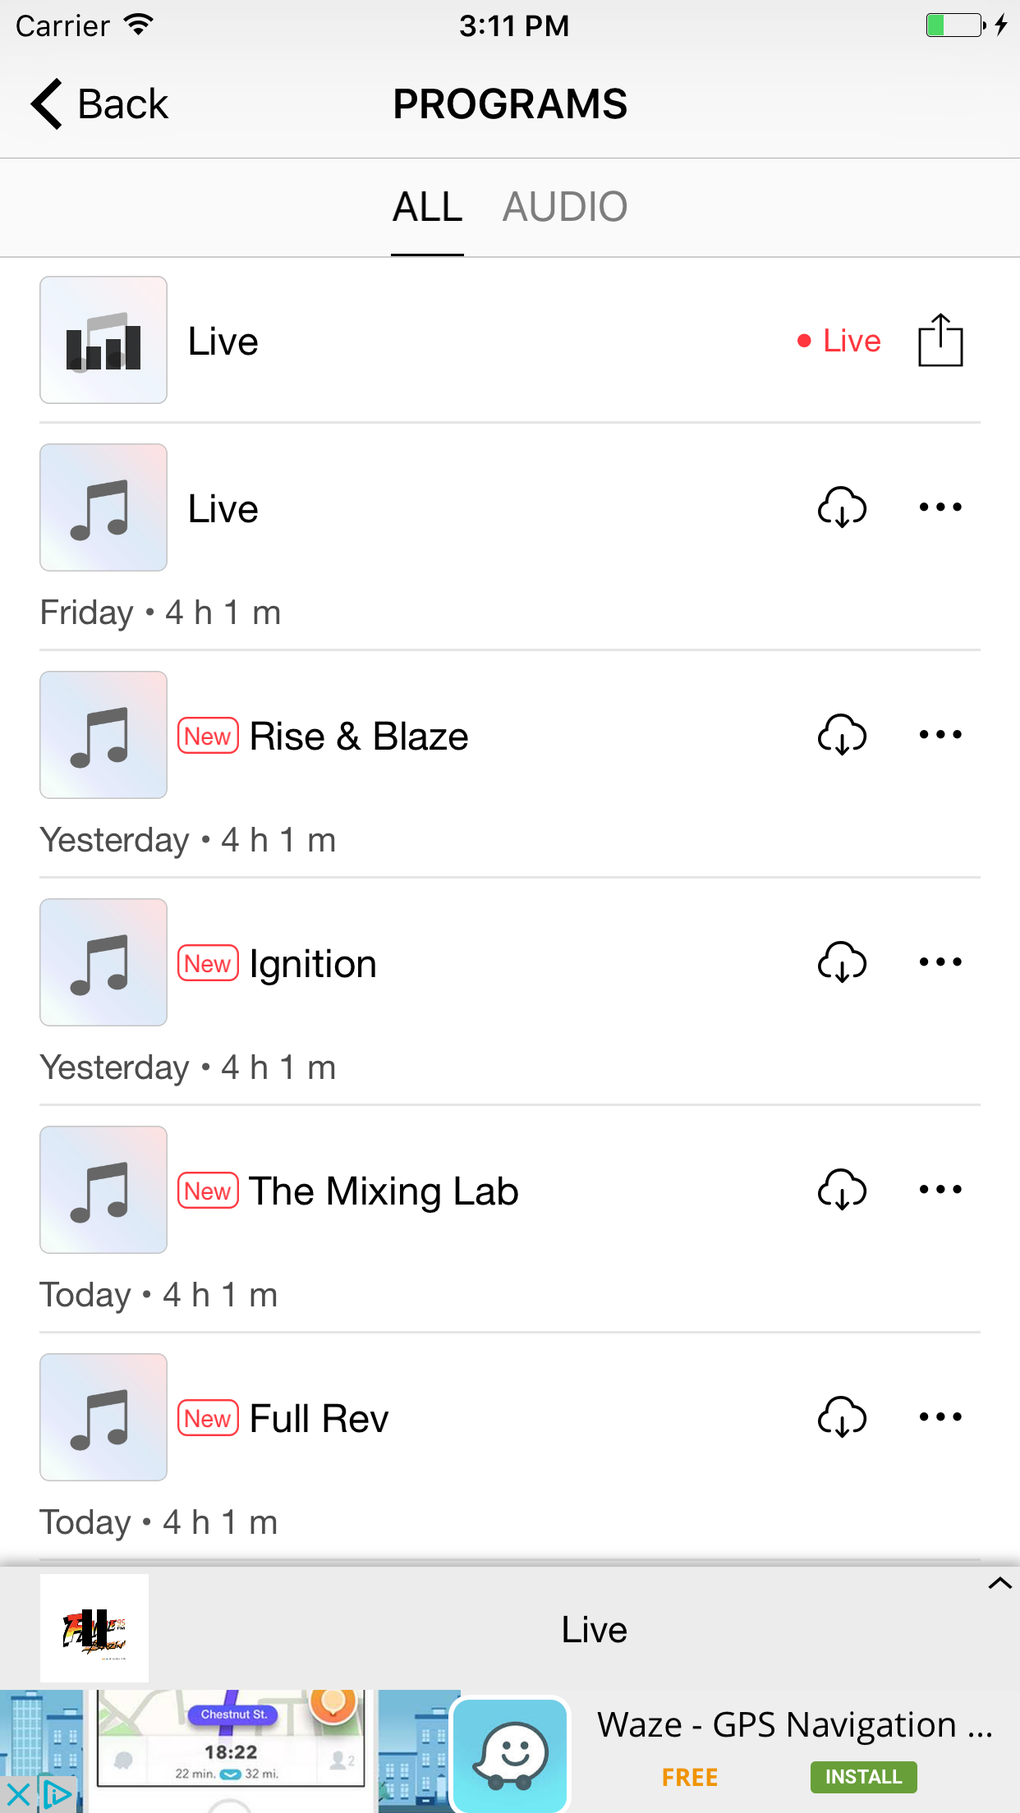The image size is (1020, 1813).
Task: Show more options for The Mixing Lab
Action: click(x=940, y=1190)
